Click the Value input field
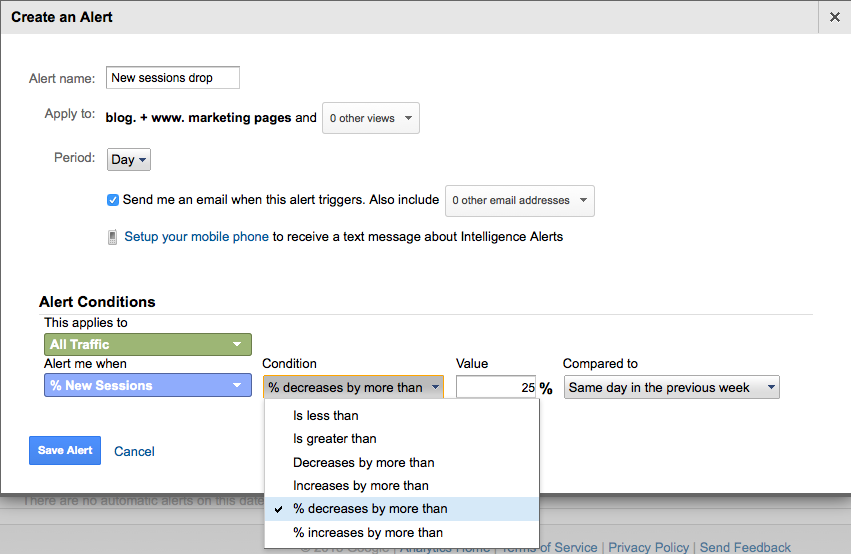 pyautogui.click(x=496, y=387)
